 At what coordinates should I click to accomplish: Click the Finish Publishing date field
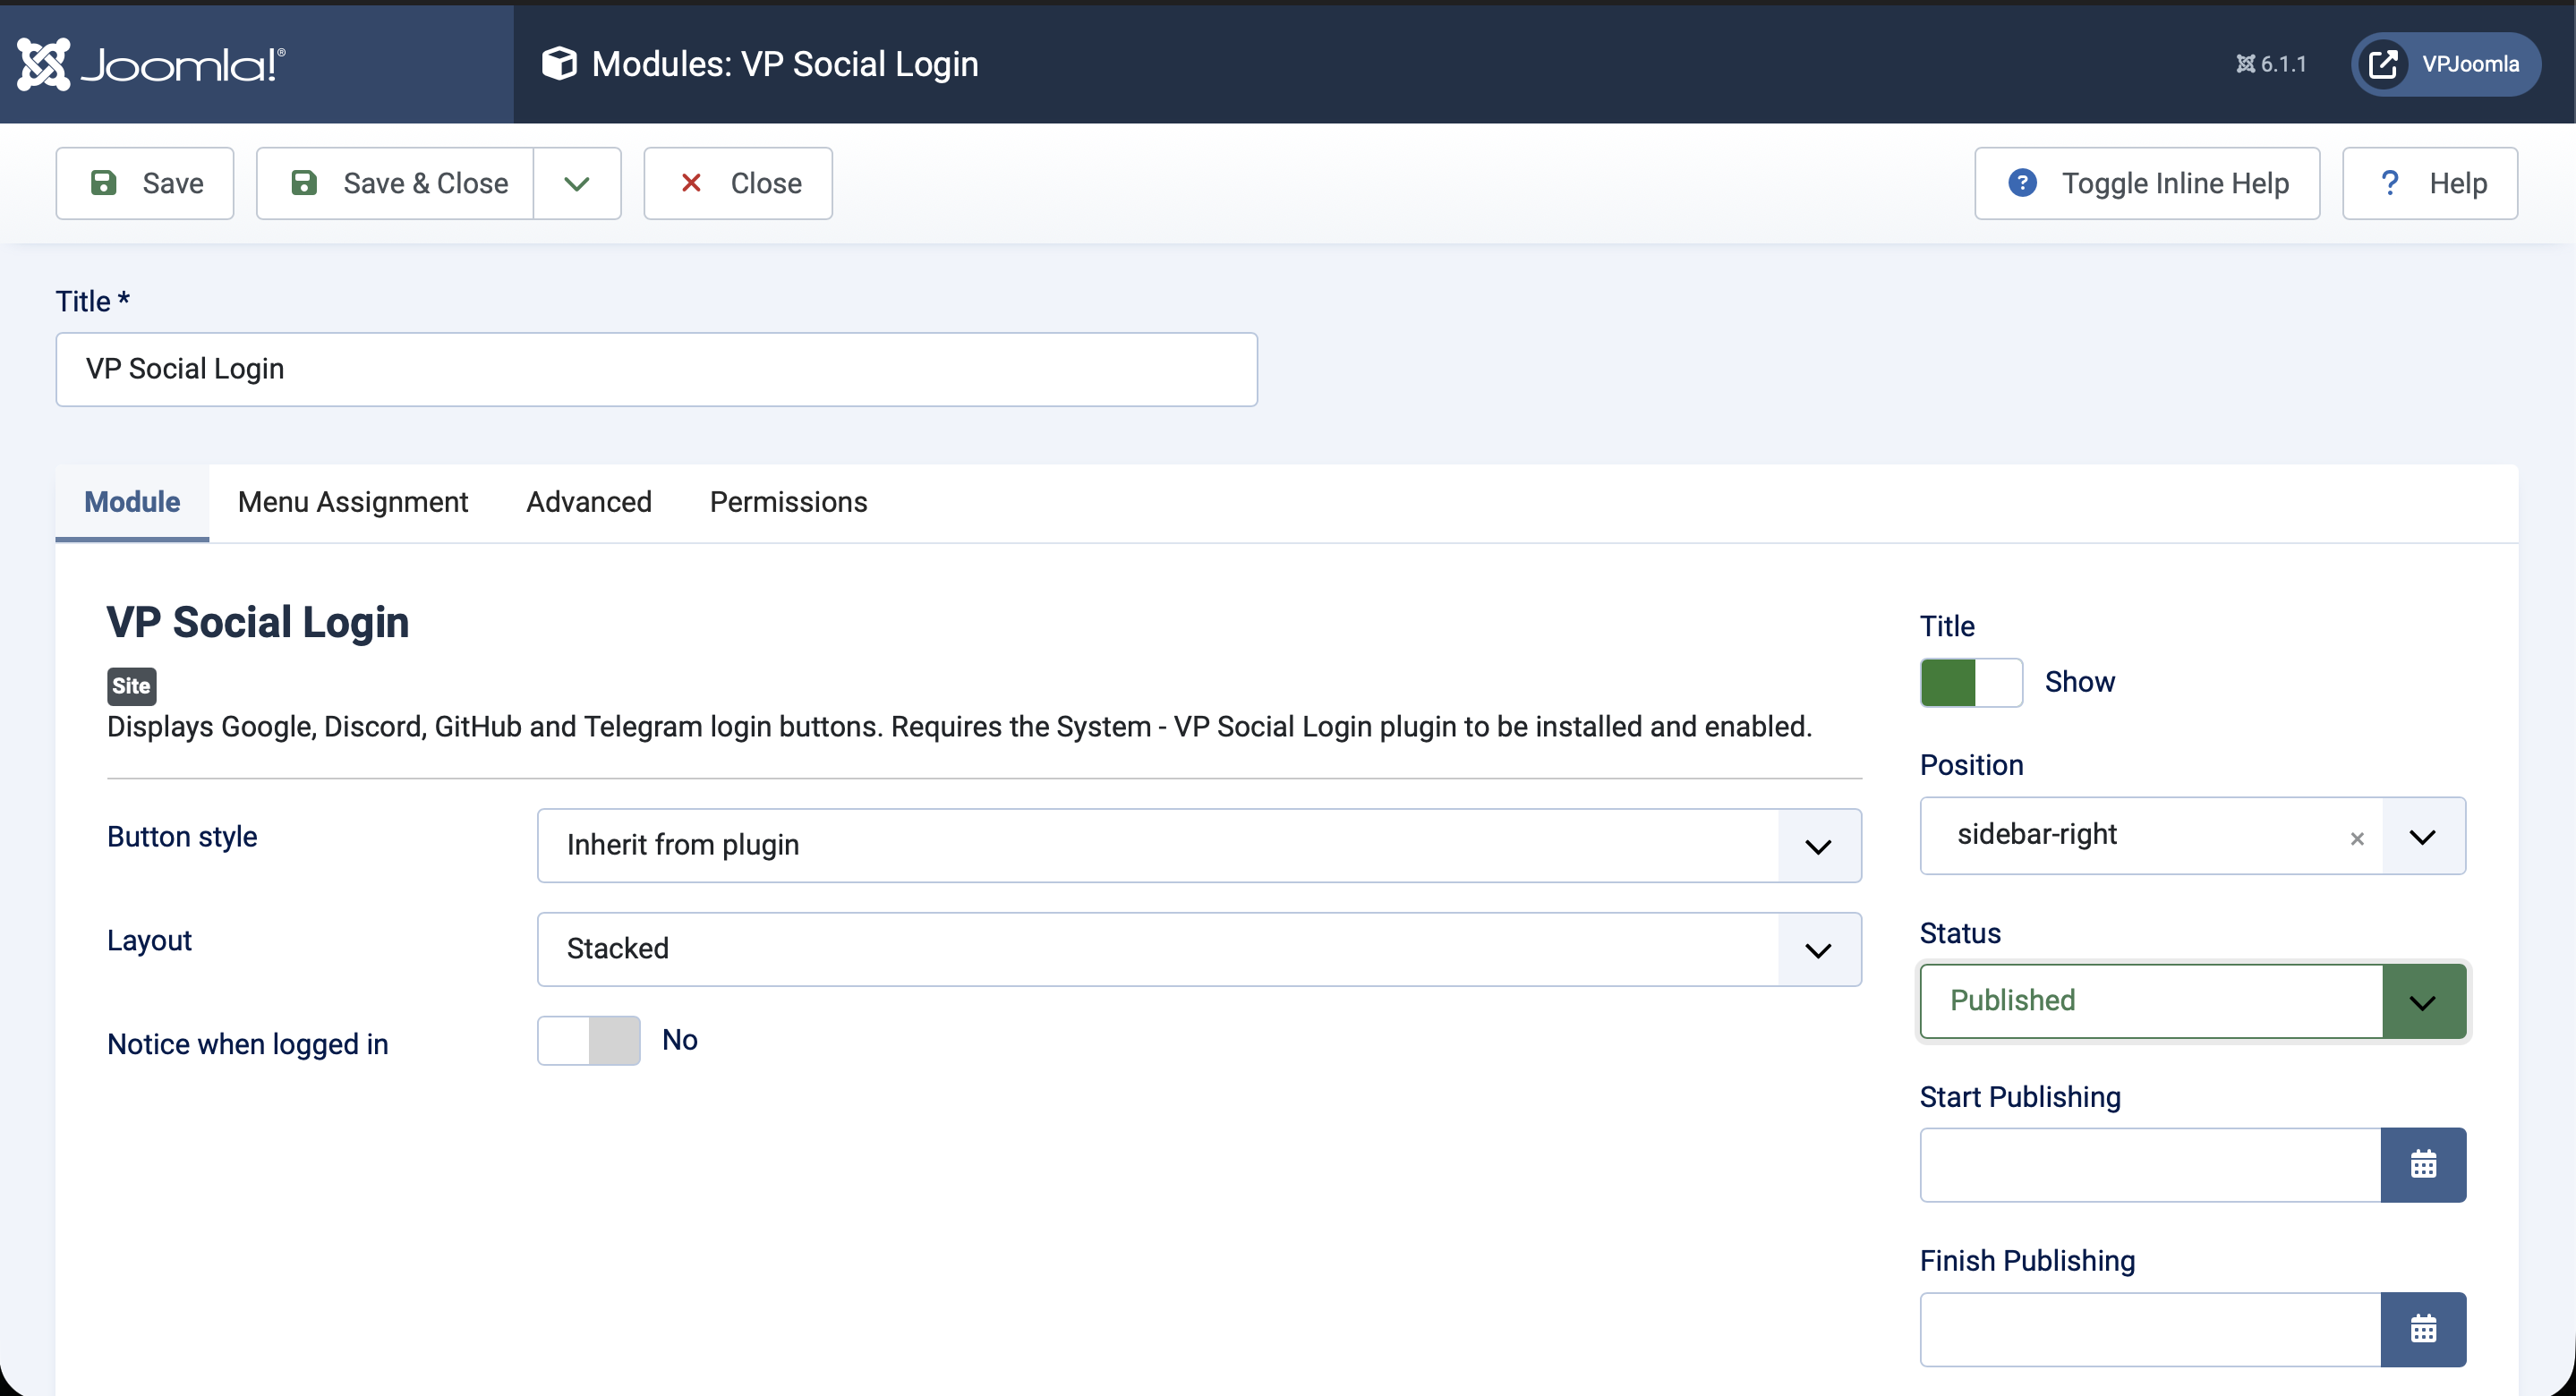(x=2150, y=1329)
